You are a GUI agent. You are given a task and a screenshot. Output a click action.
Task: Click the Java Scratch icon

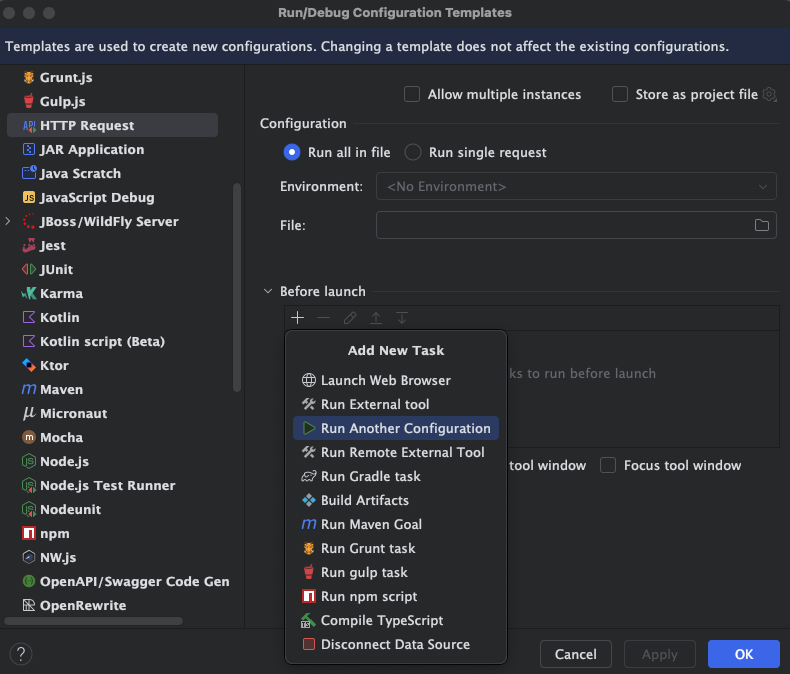point(29,173)
